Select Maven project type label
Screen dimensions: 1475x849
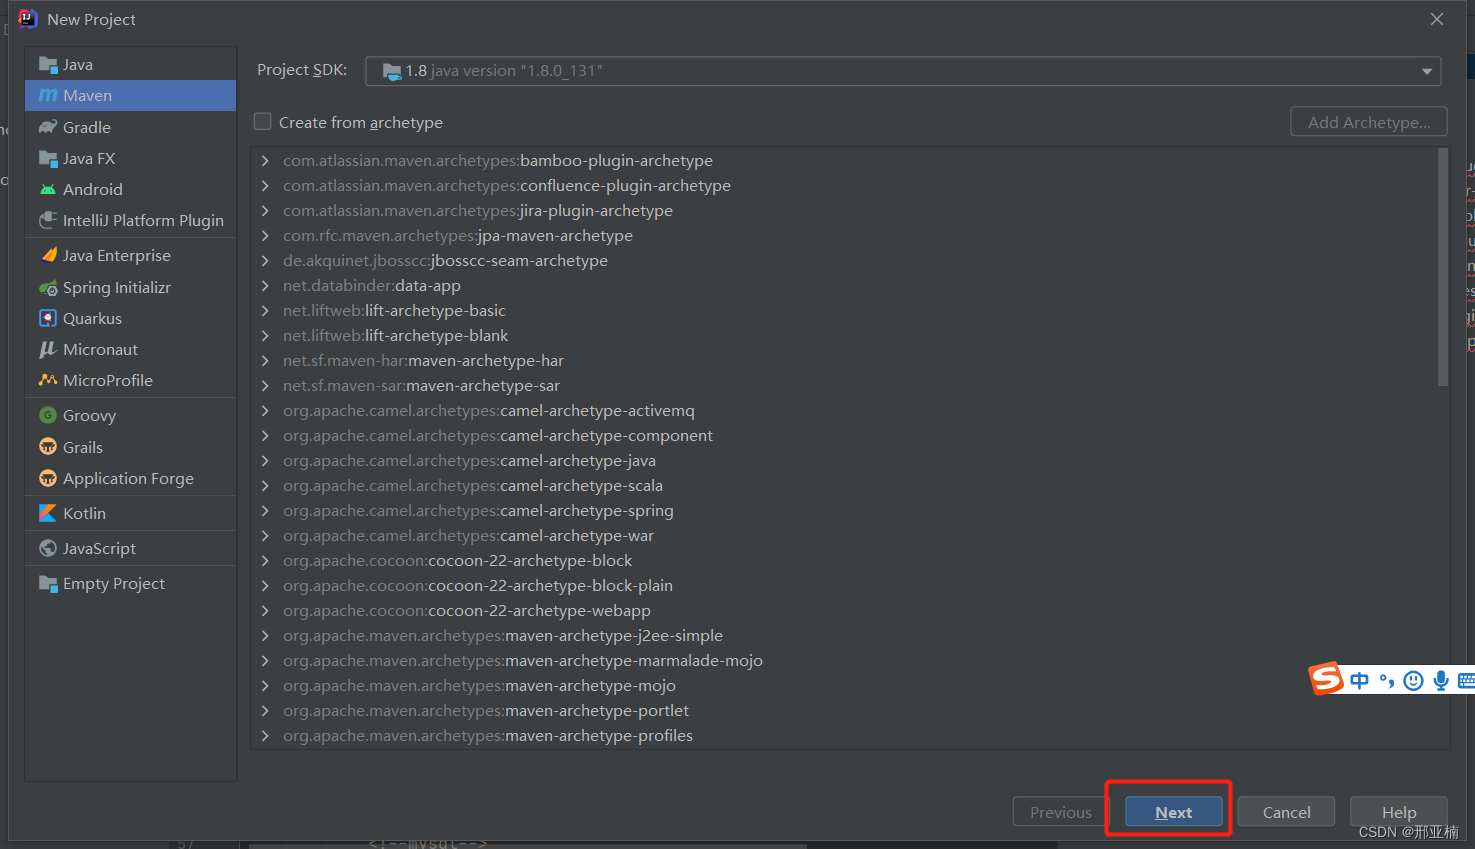coord(87,96)
